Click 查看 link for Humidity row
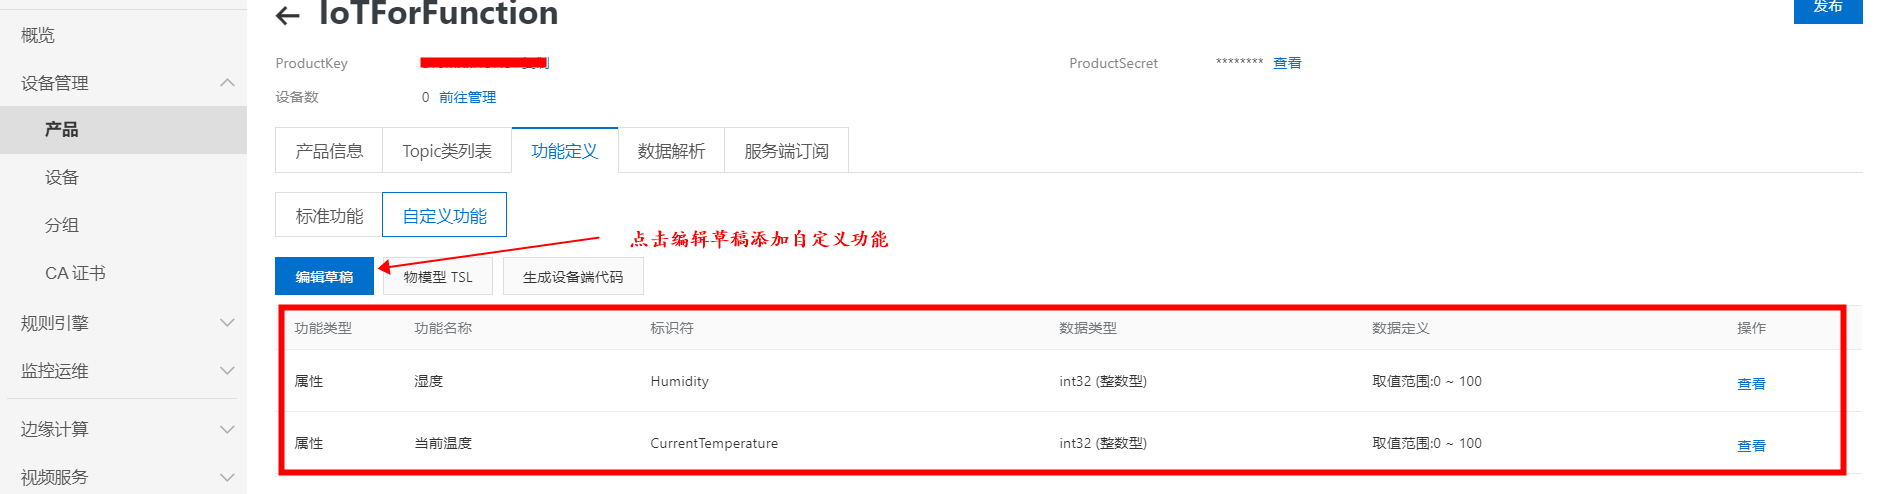The width and height of the screenshot is (1879, 494). (1751, 384)
